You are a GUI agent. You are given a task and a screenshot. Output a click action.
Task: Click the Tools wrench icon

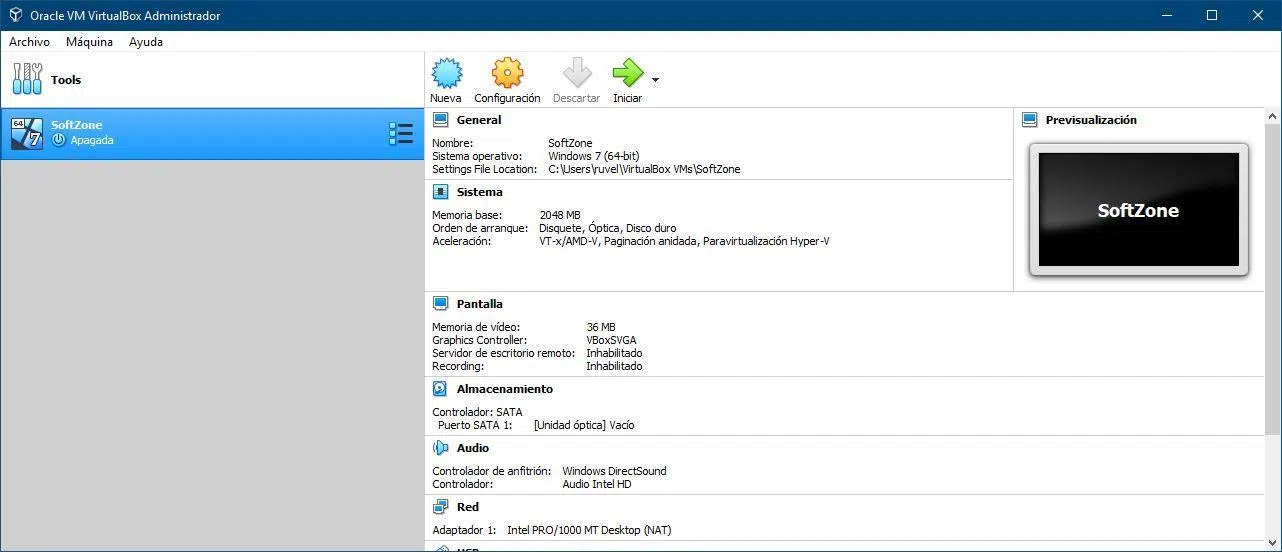tap(27, 79)
